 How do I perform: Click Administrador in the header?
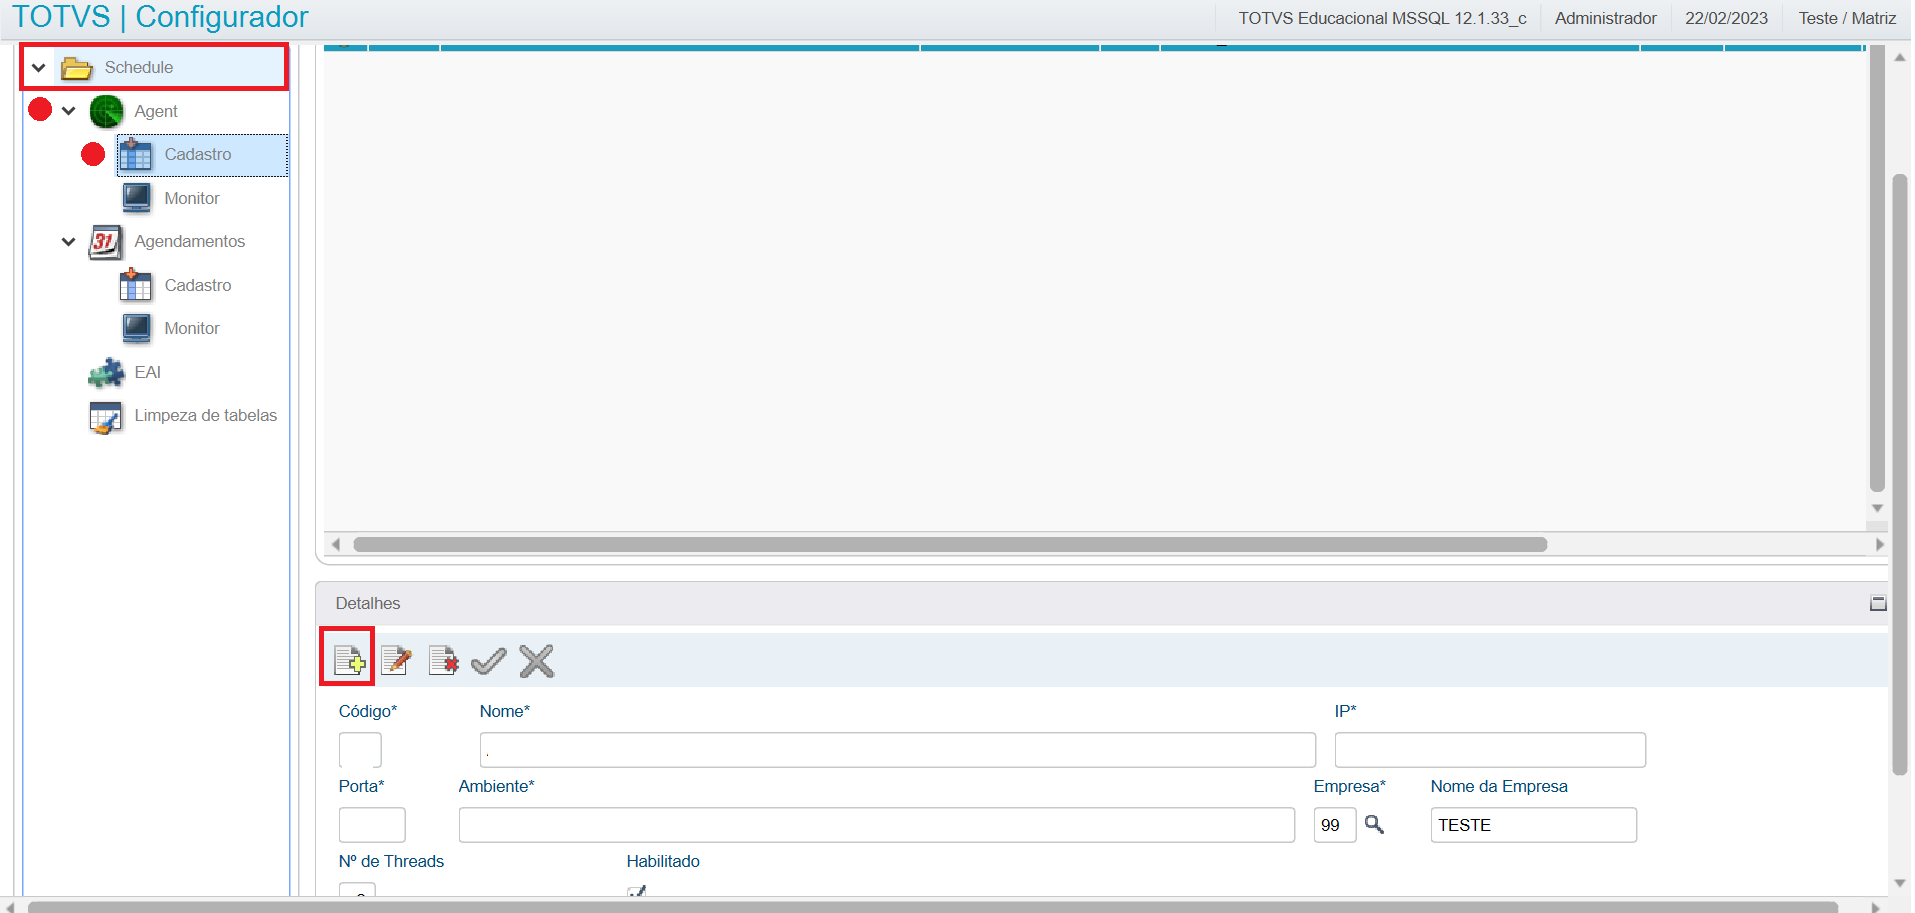(x=1605, y=18)
